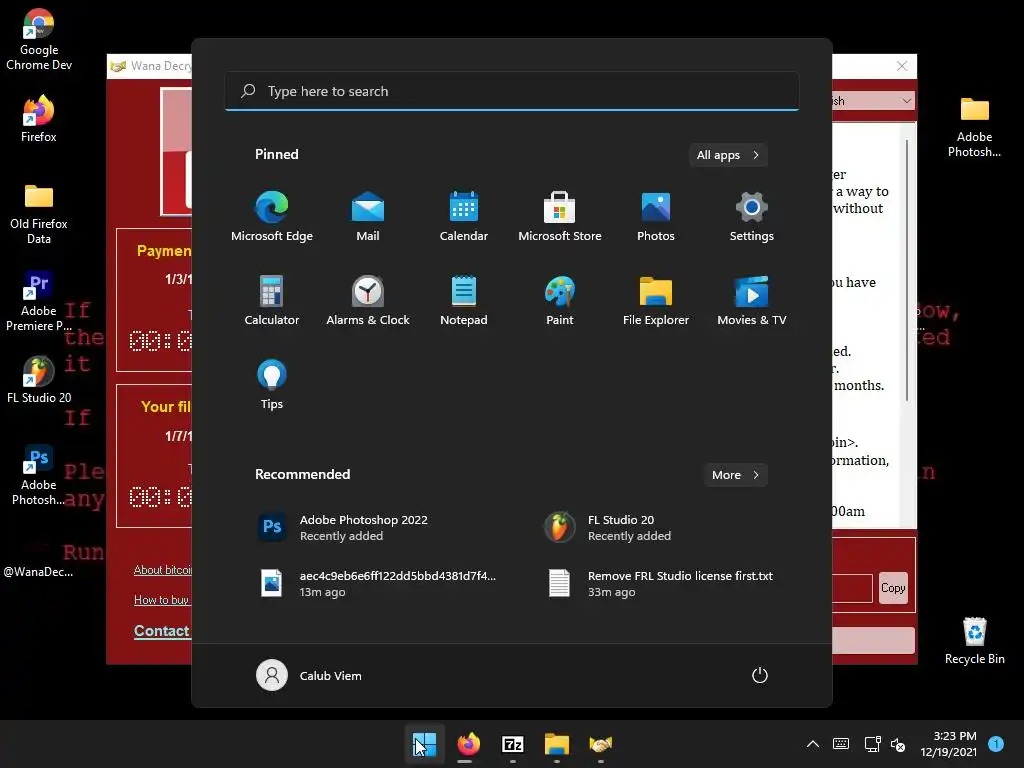Select Adobe Photoshop shortcut on left desktop

pos(39,475)
